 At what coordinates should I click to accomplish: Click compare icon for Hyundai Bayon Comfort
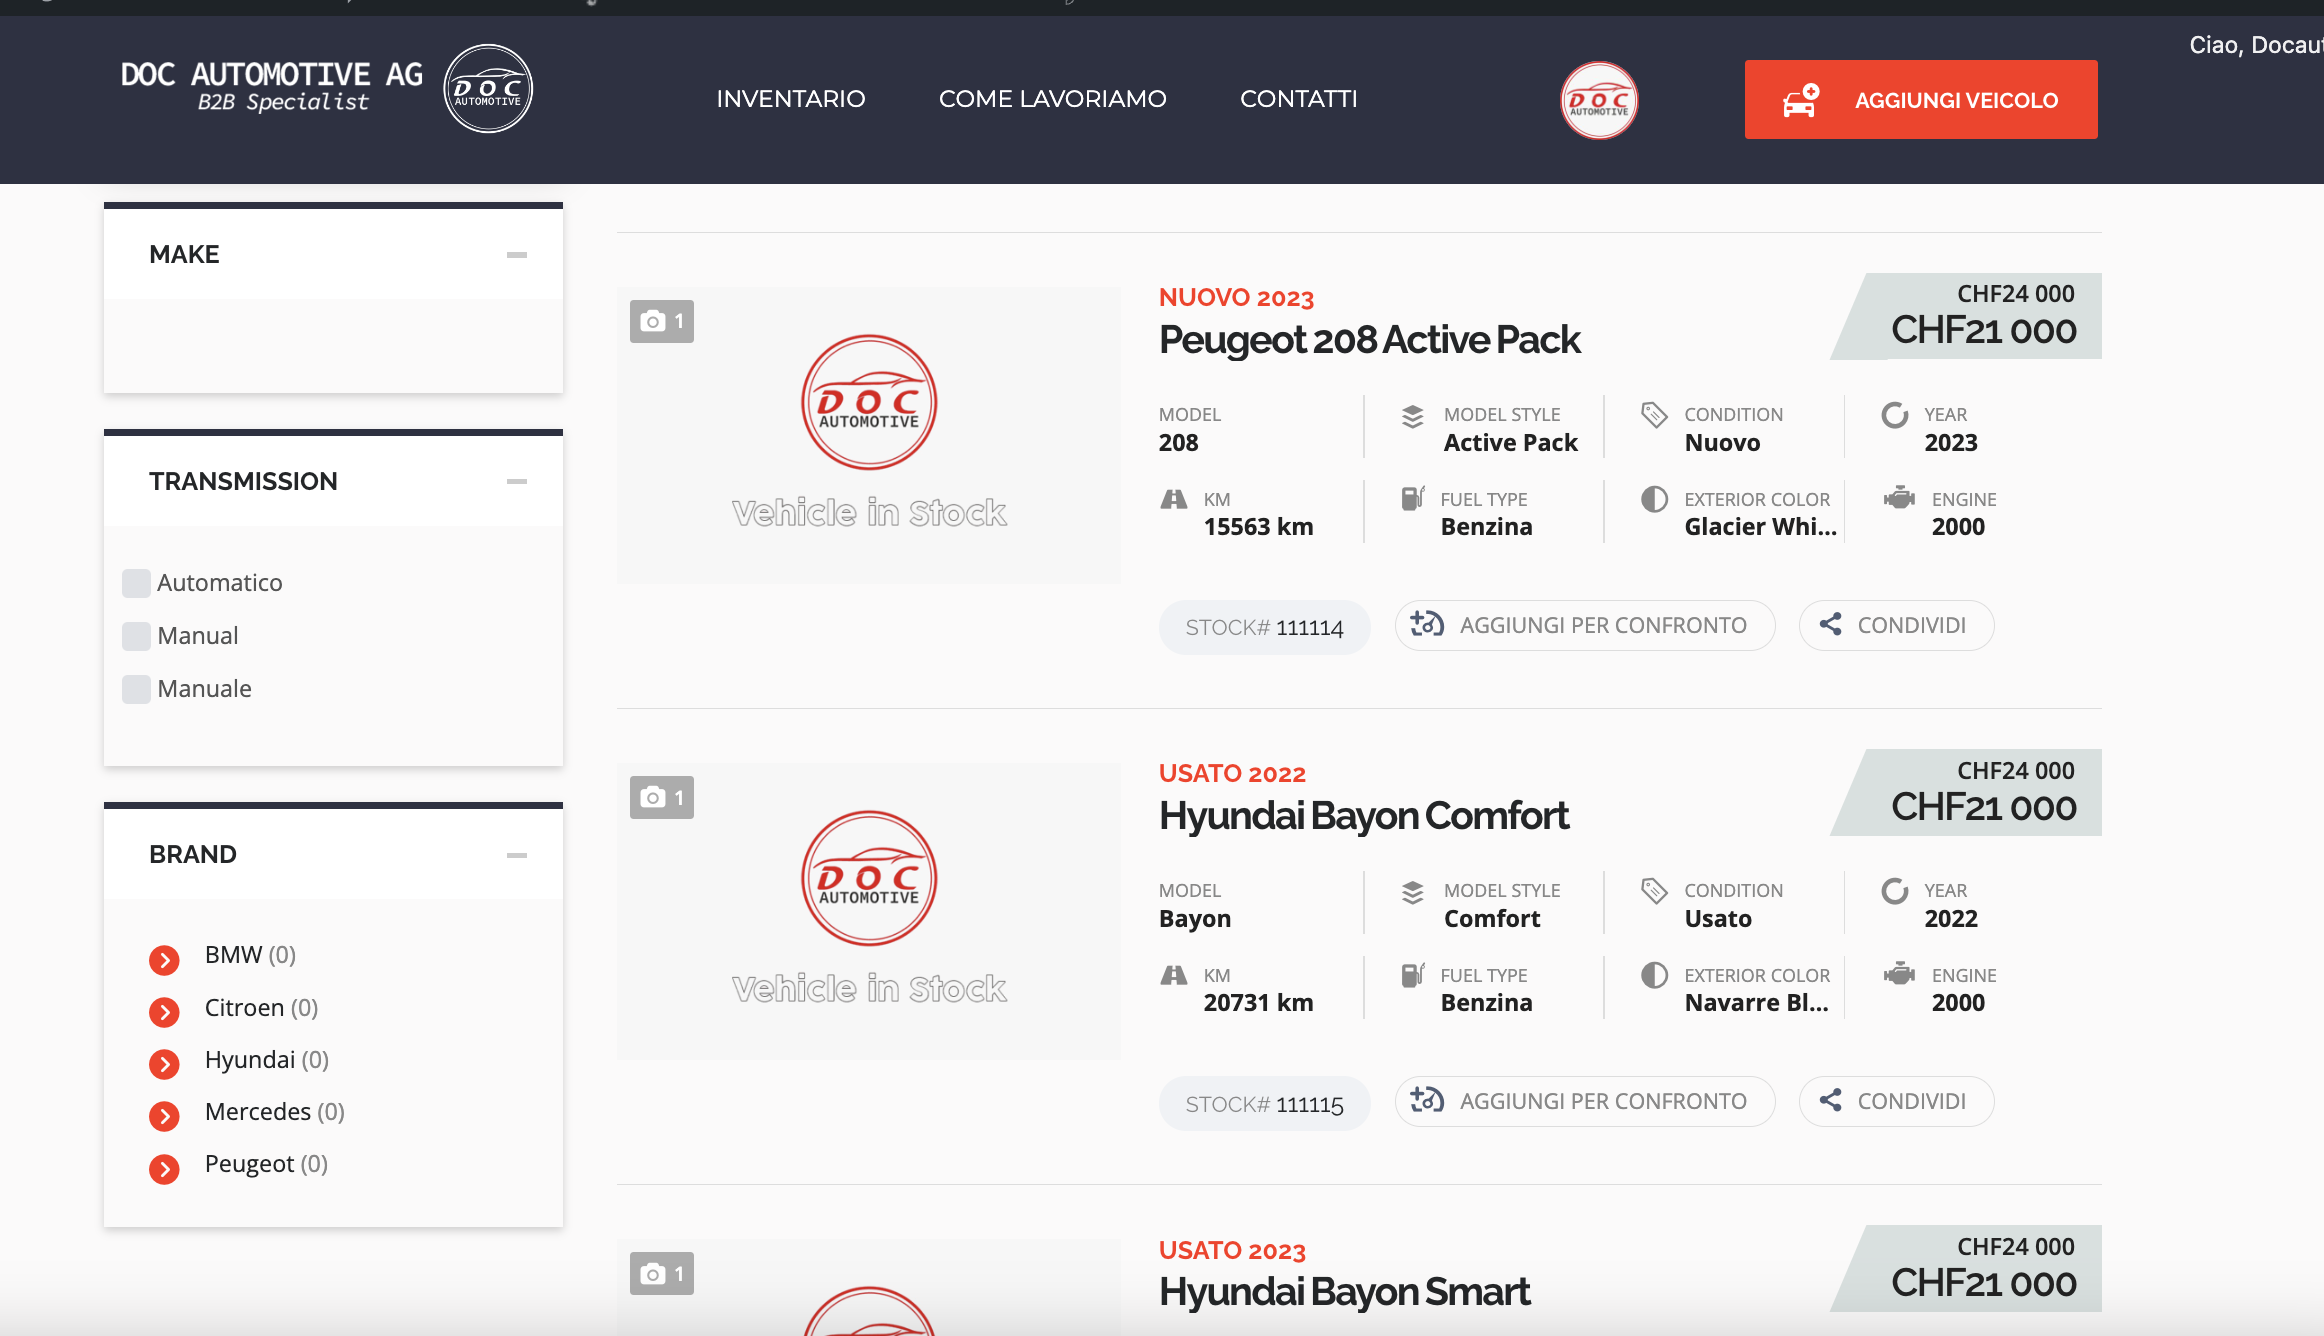(x=1427, y=1101)
